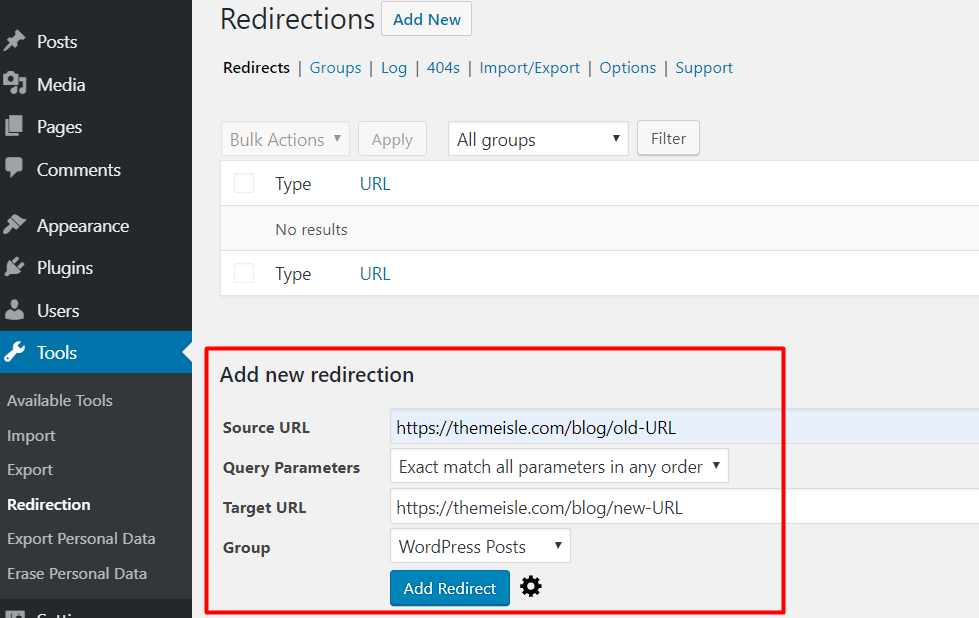Open Plugins via the plug icon

click(16, 267)
